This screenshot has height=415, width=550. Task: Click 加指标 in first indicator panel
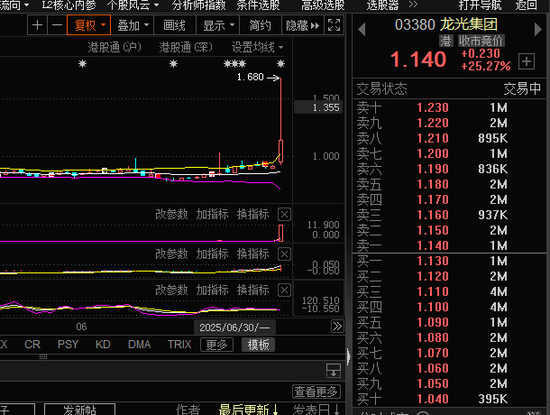click(212, 214)
